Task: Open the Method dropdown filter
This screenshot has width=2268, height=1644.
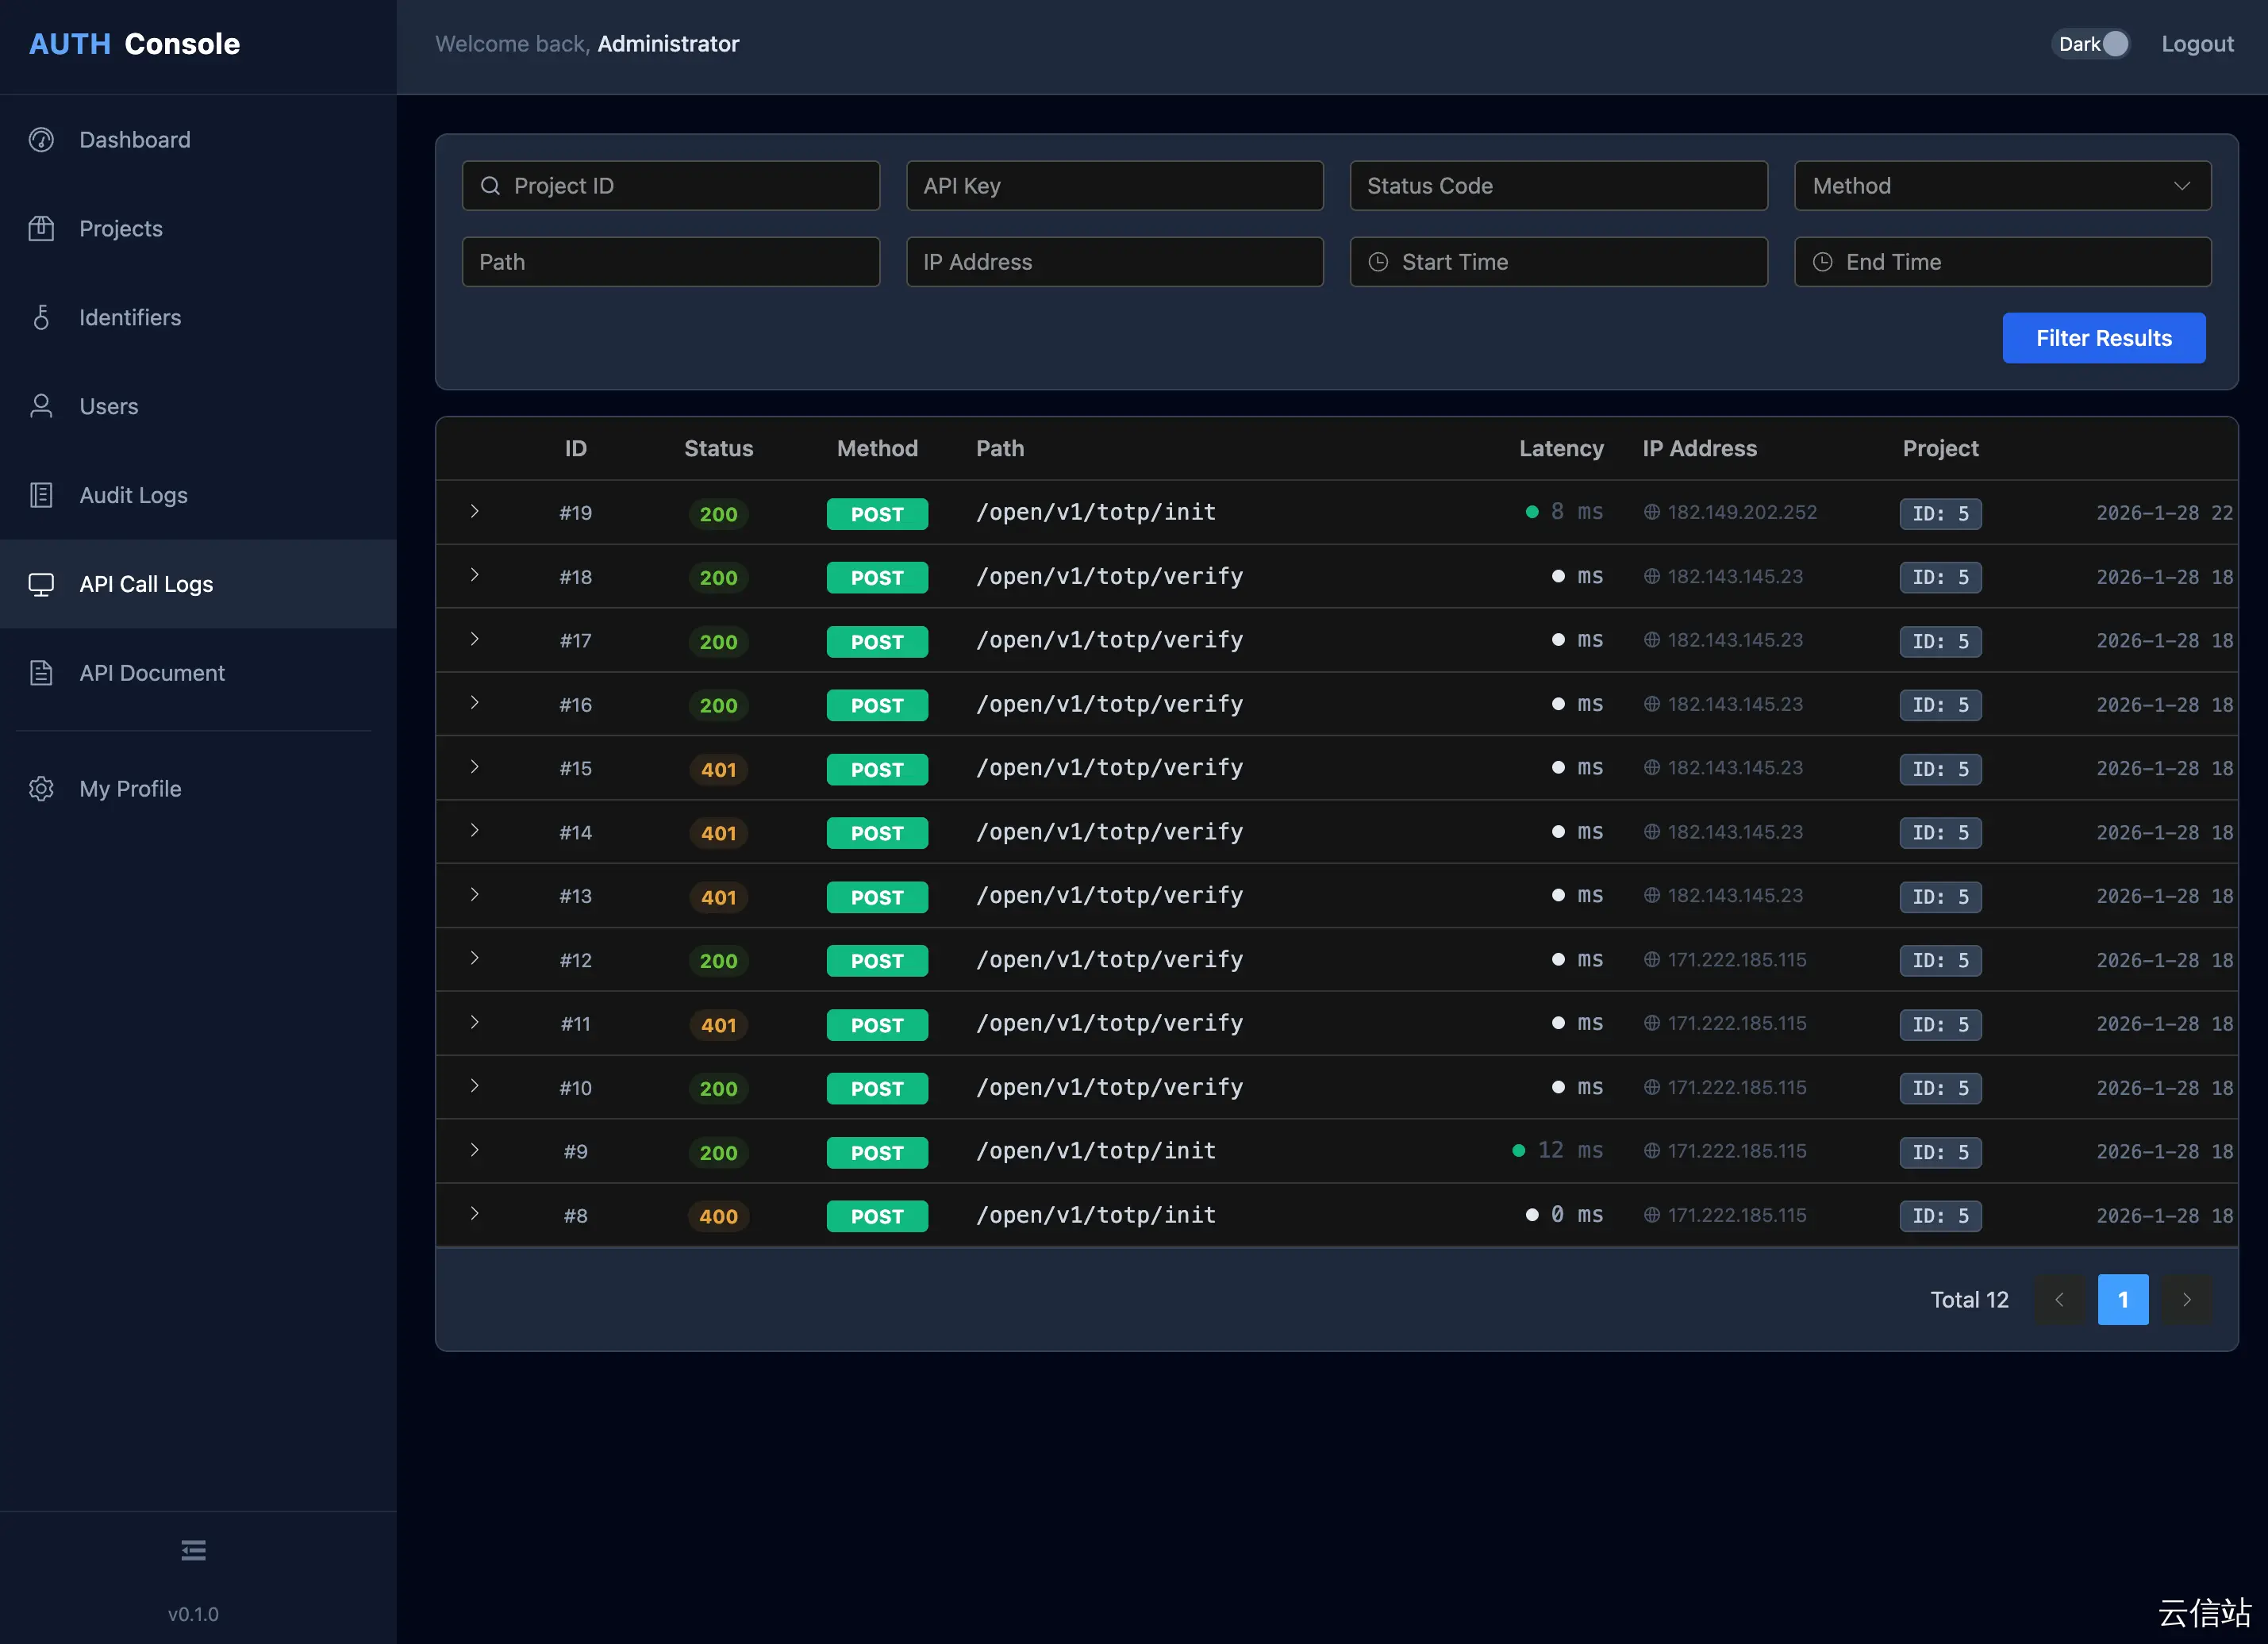Action: [2002, 186]
